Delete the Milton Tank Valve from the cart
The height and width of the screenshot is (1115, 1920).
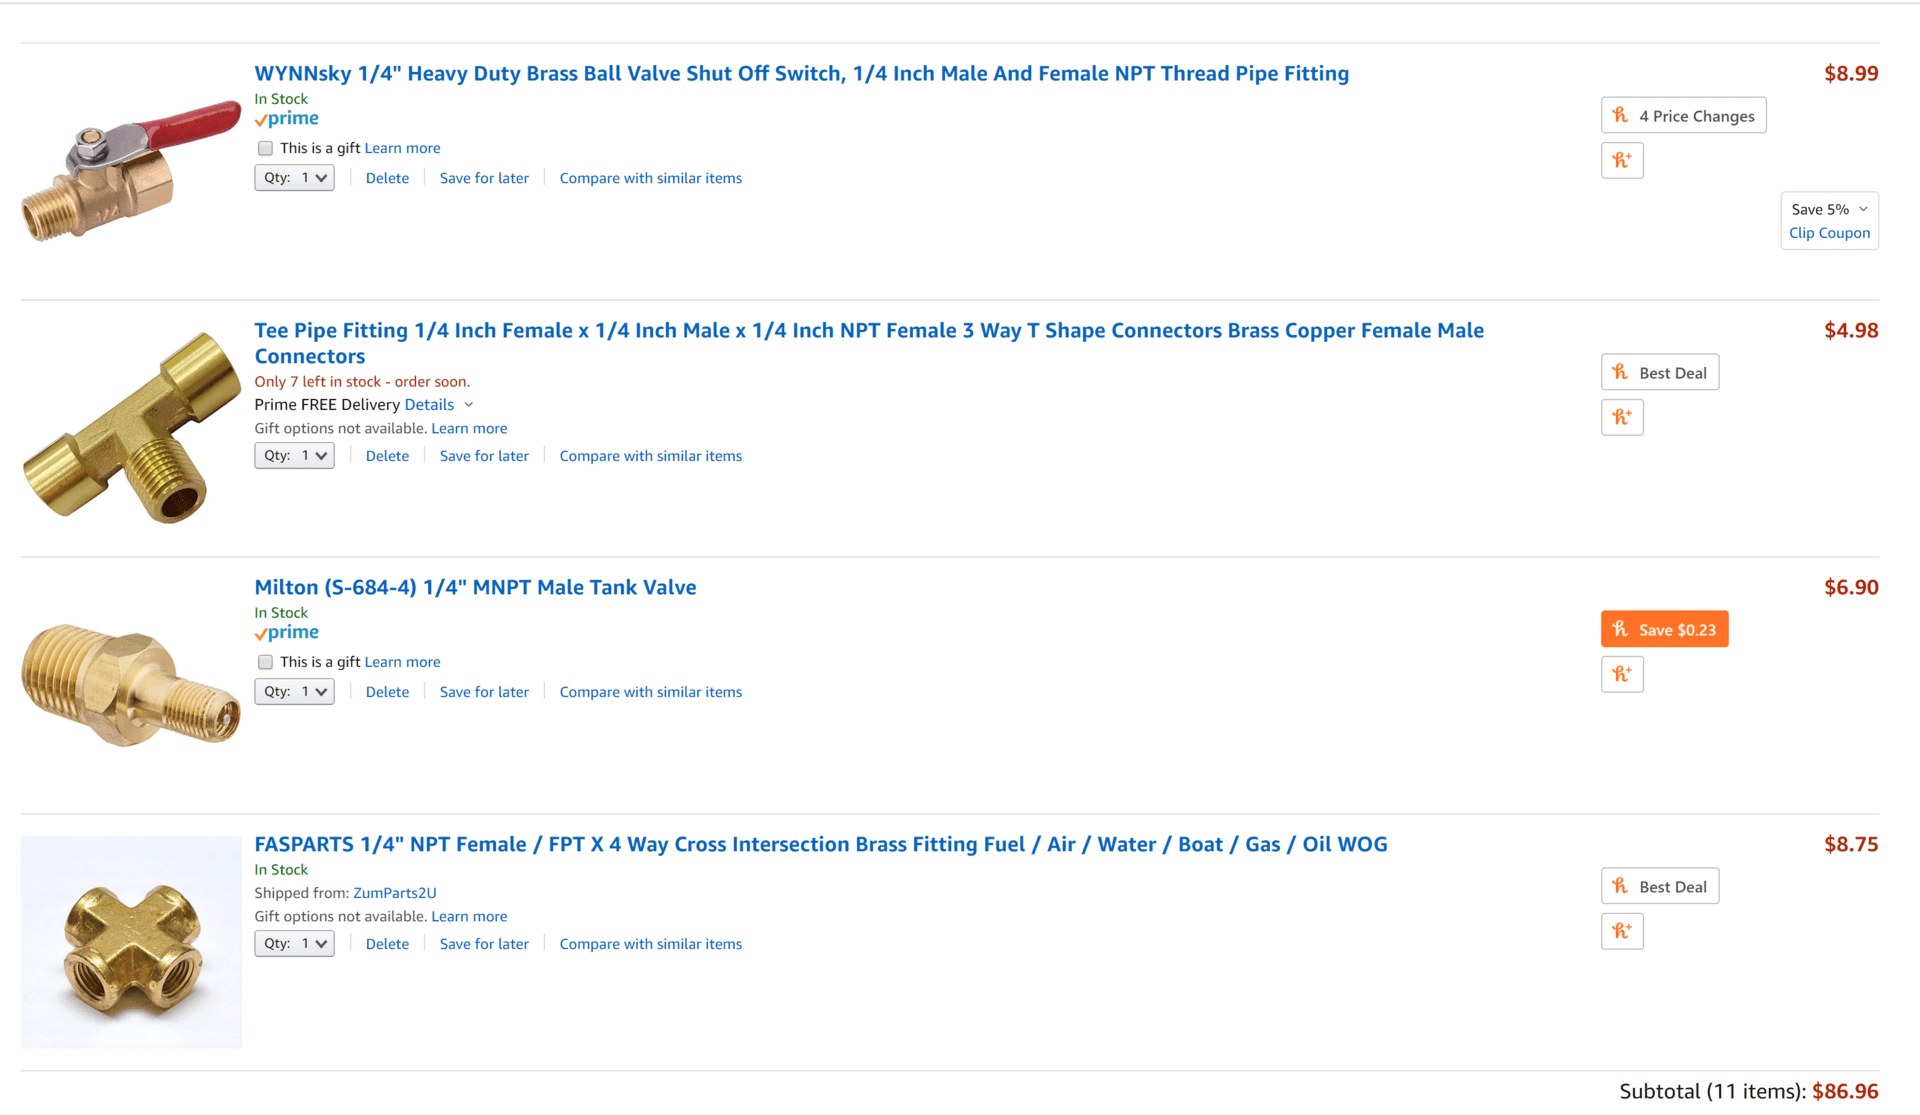[387, 692]
